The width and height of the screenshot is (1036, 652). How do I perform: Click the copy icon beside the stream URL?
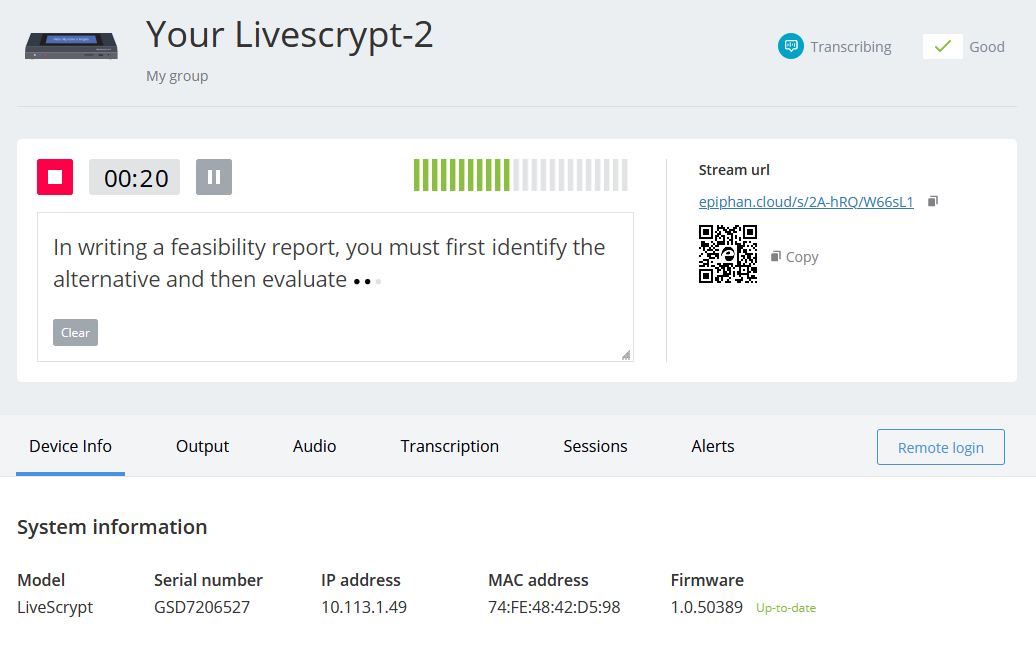(x=933, y=201)
